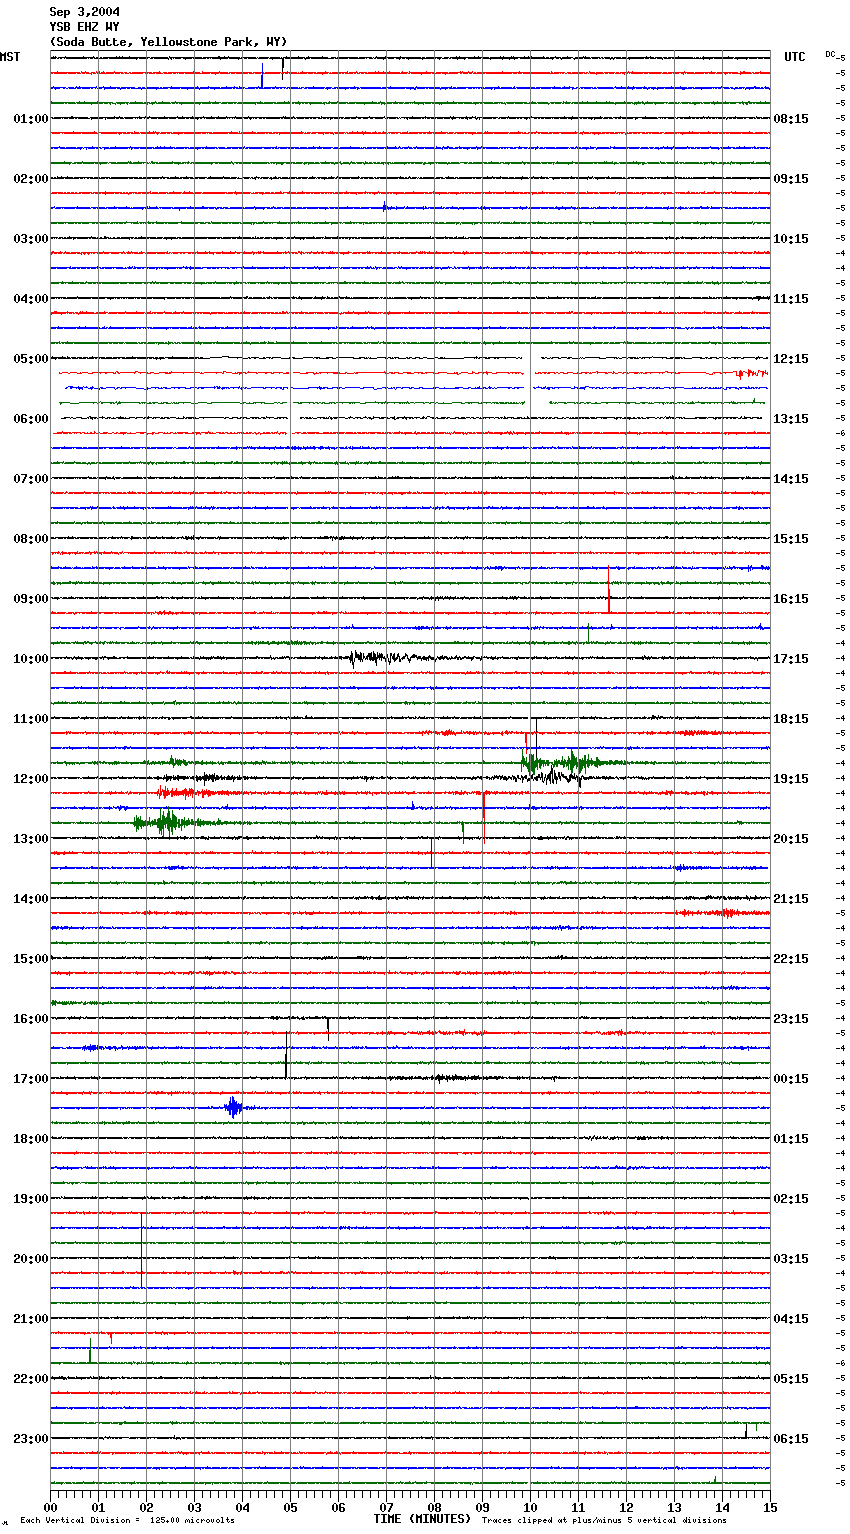Click the "16:15" UTC time label
The height and width of the screenshot is (1534, 850).
(x=791, y=599)
